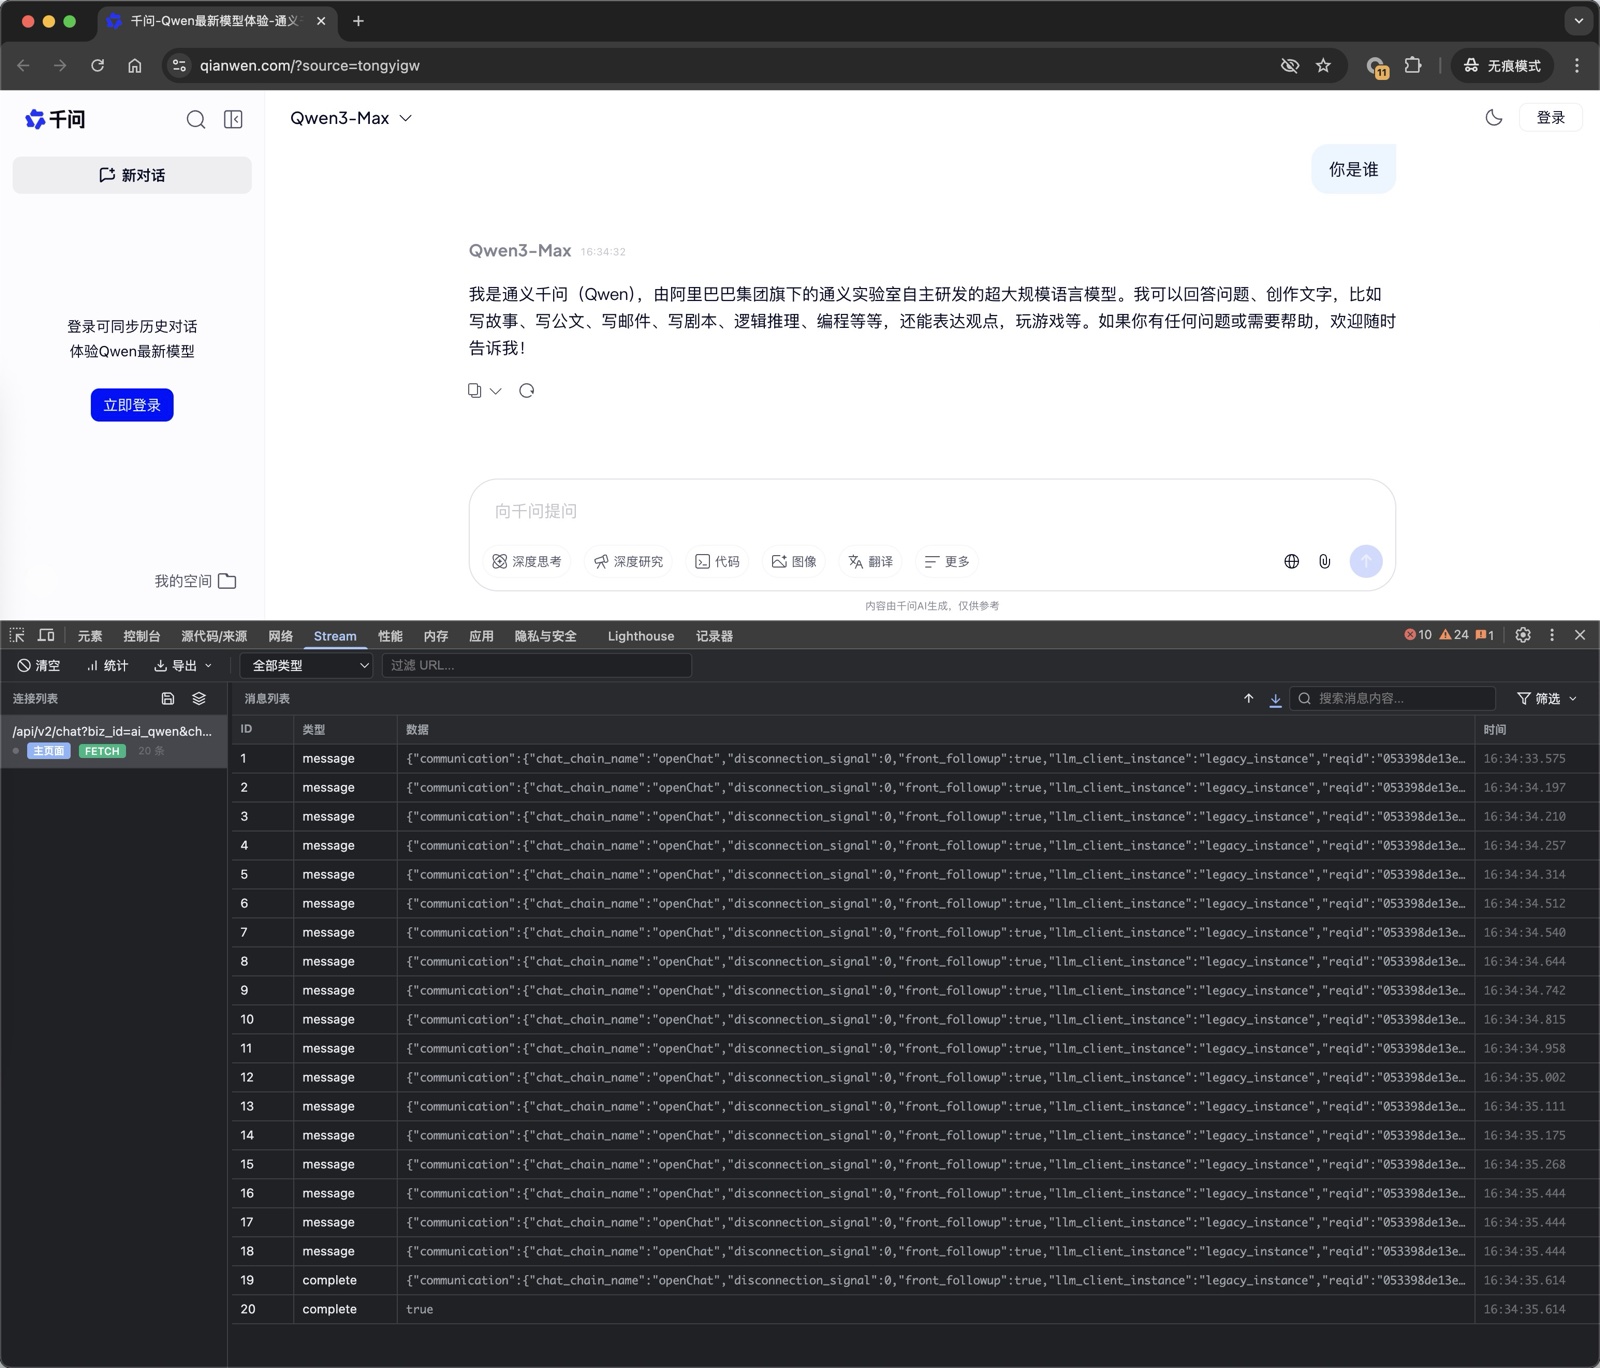Expand the tab search dropdown
The image size is (1600, 1368).
(1578, 21)
